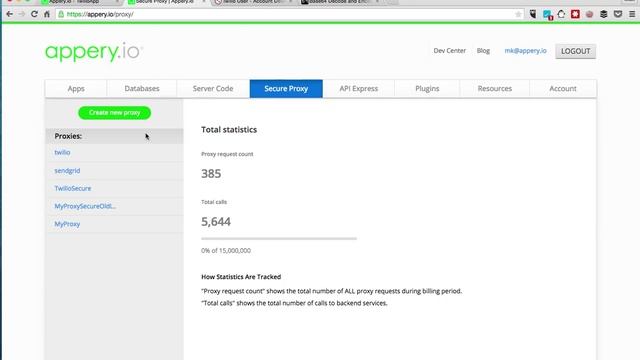
Task: Click the black shield extension icon
Action: 533,14
